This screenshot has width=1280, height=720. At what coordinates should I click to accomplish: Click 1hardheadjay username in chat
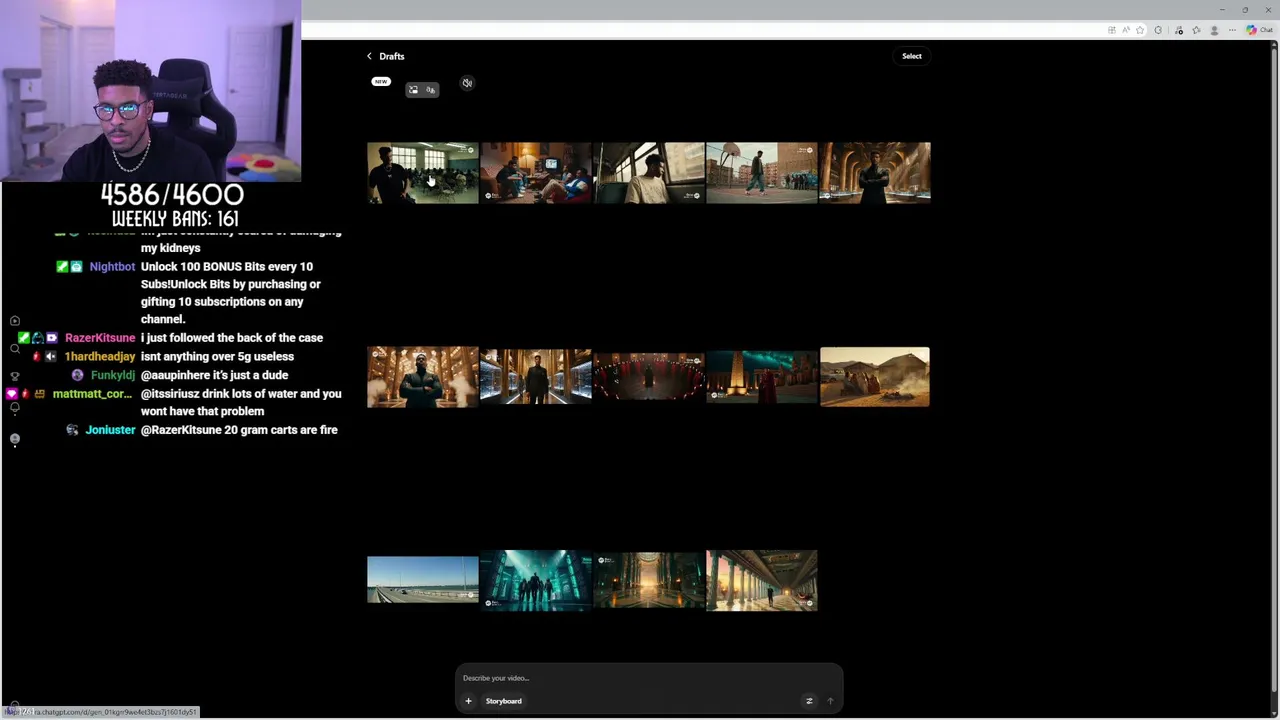pos(100,357)
